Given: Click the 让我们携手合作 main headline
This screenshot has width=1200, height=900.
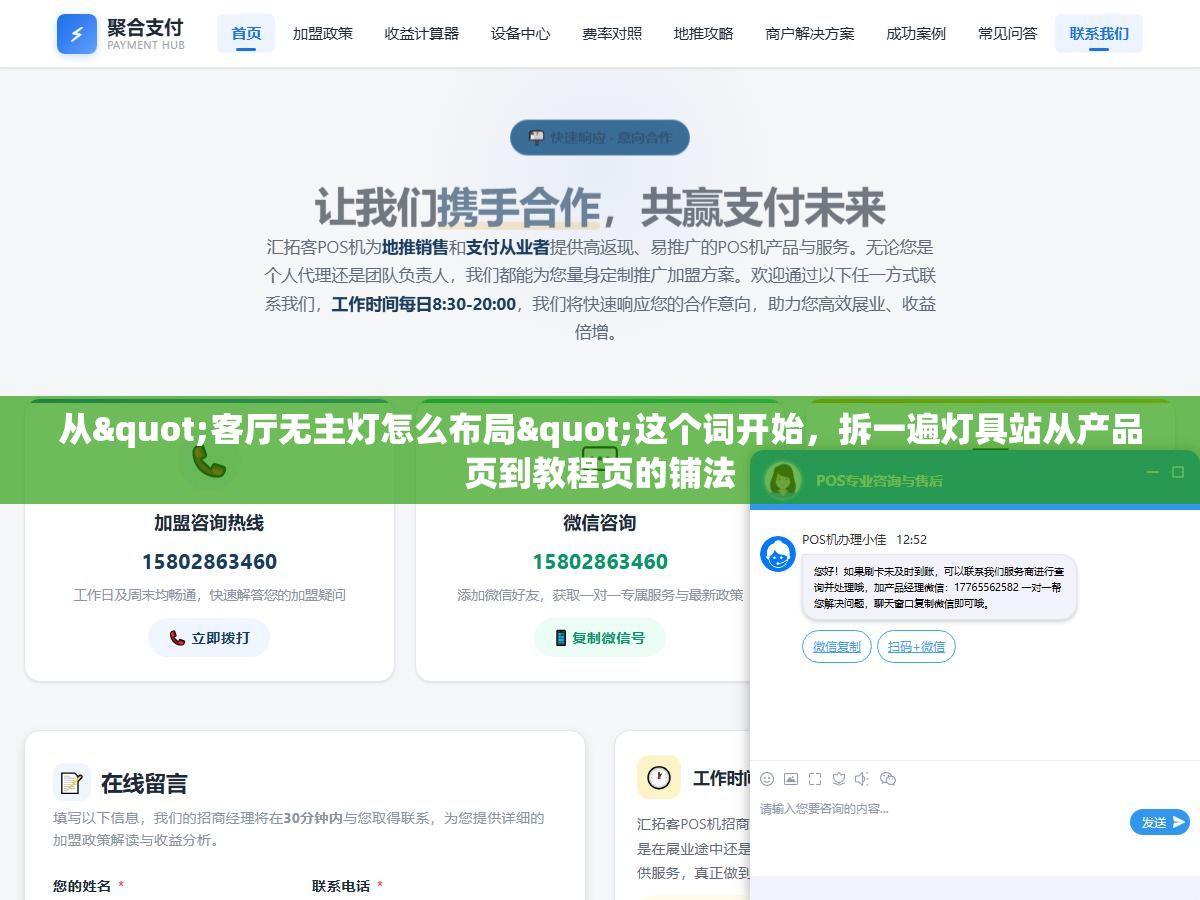Looking at the screenshot, I should pos(600,207).
